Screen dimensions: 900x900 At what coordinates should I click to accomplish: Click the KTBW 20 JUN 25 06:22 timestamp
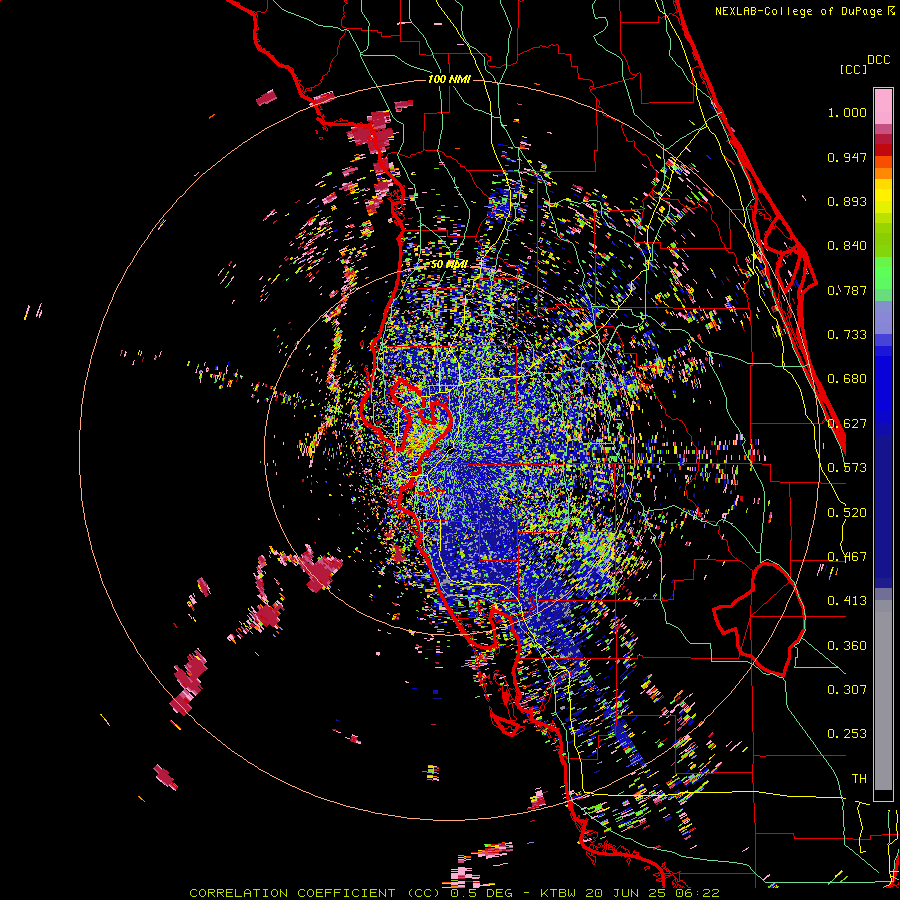(630, 893)
